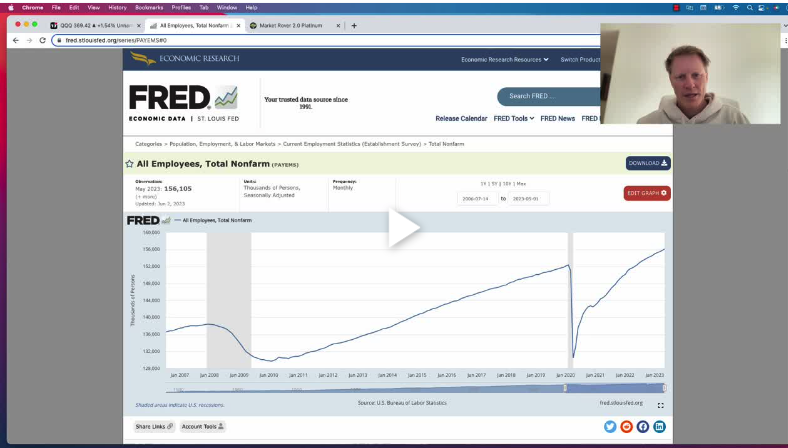Viewport: 788px width, 448px height.
Task: Play the video with the center play button
Action: [x=404, y=228]
